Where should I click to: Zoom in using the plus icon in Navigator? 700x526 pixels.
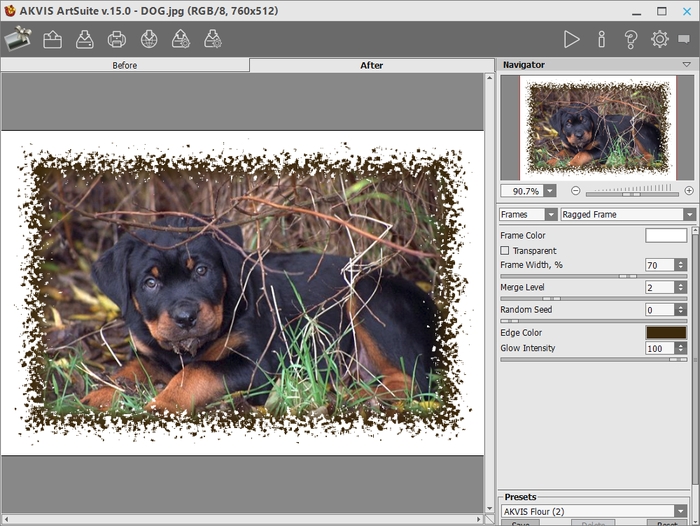689,190
